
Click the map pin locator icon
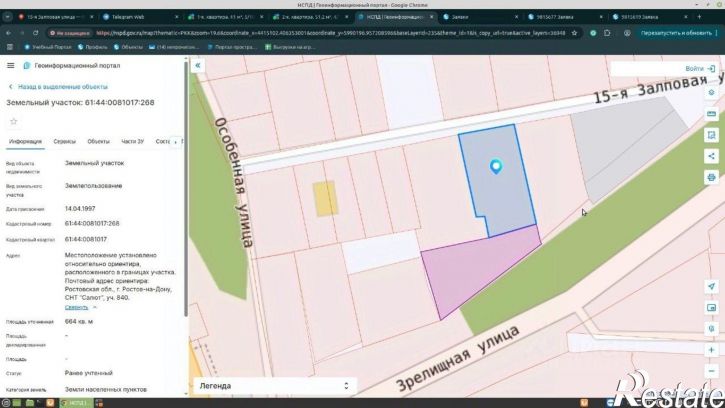click(x=712, y=328)
